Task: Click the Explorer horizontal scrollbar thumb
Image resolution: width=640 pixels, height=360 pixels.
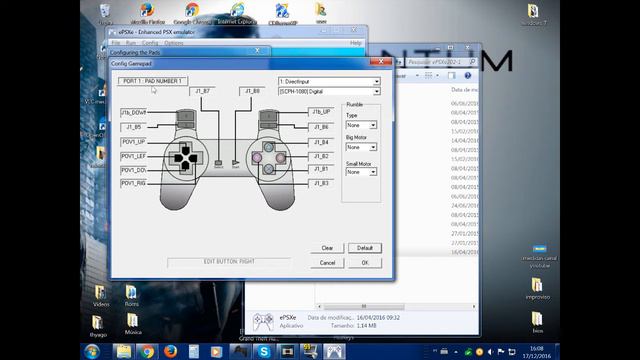Action: 364,306
